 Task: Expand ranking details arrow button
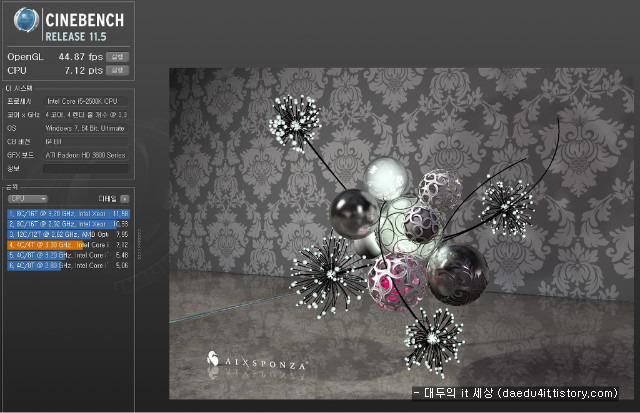click(125, 199)
